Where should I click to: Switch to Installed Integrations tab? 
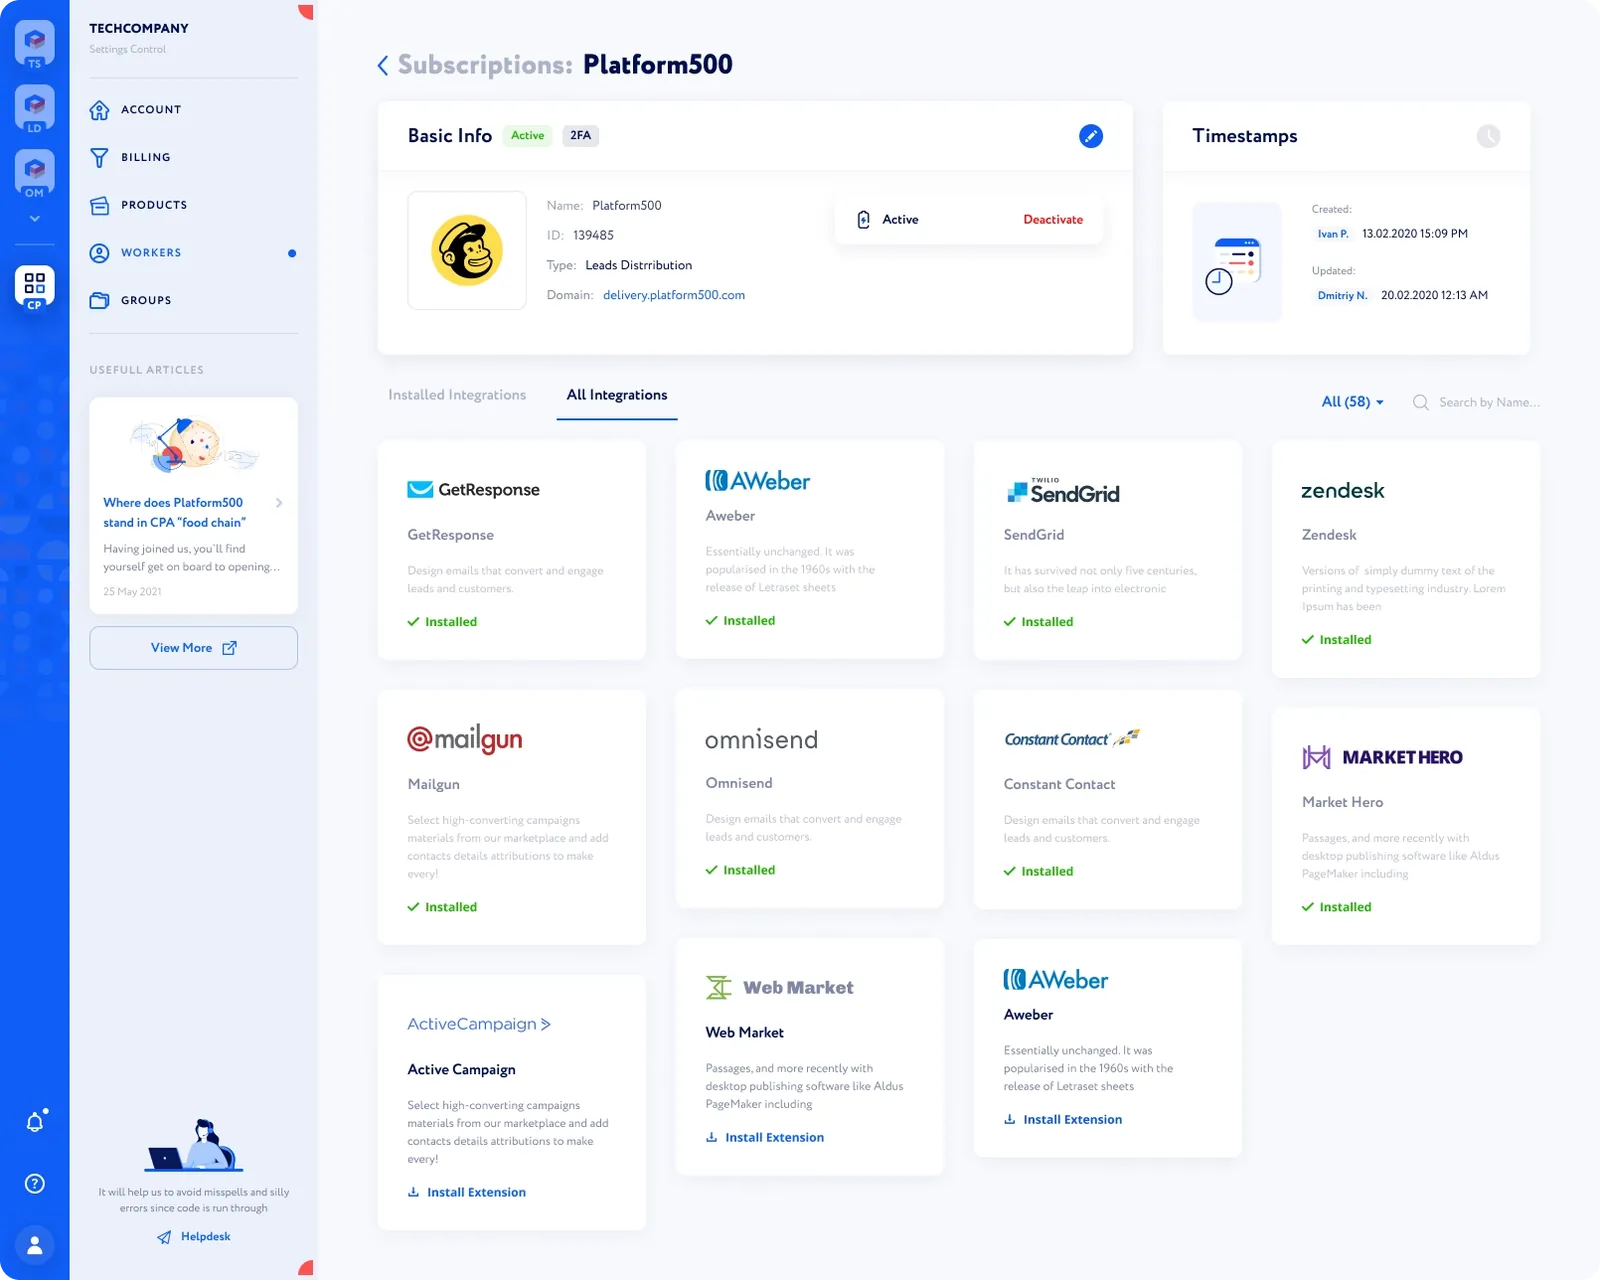457,395
